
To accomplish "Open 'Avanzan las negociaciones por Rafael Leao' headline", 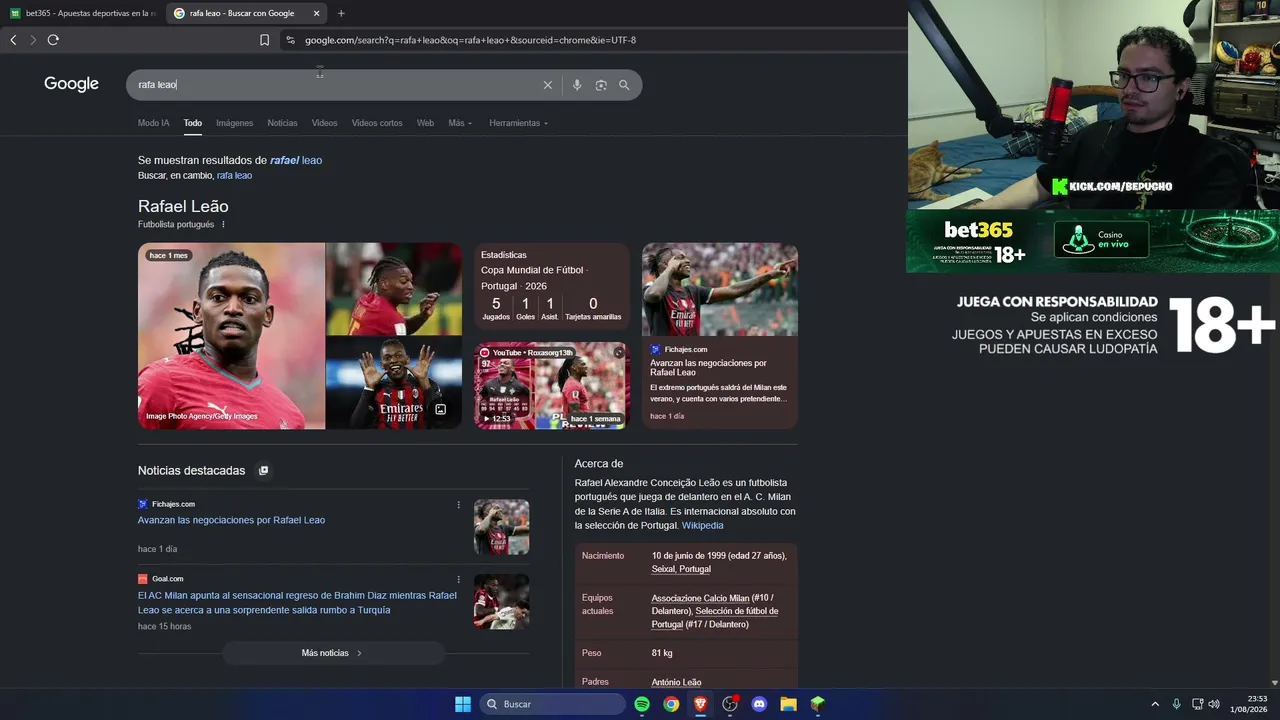I will pos(231,520).
